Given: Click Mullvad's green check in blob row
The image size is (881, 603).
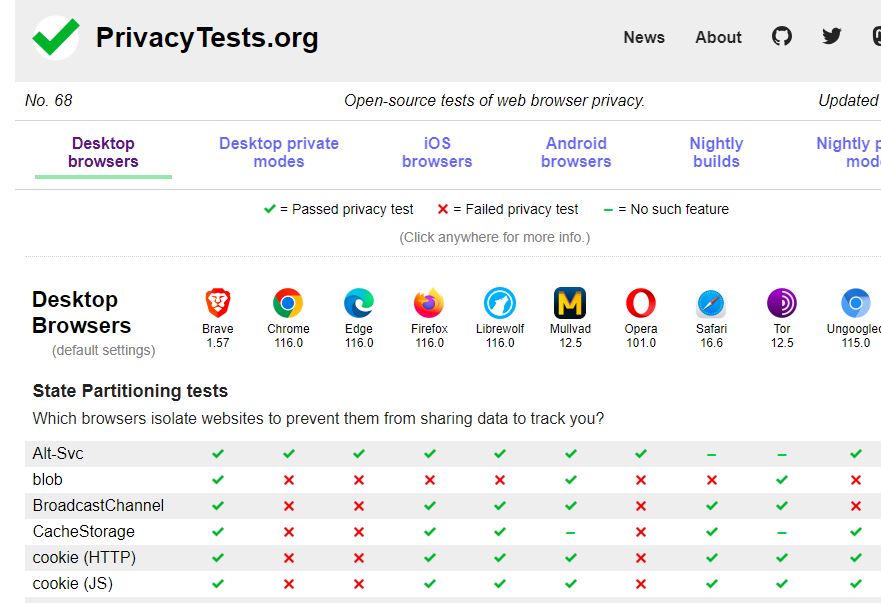Looking at the screenshot, I should (571, 479).
